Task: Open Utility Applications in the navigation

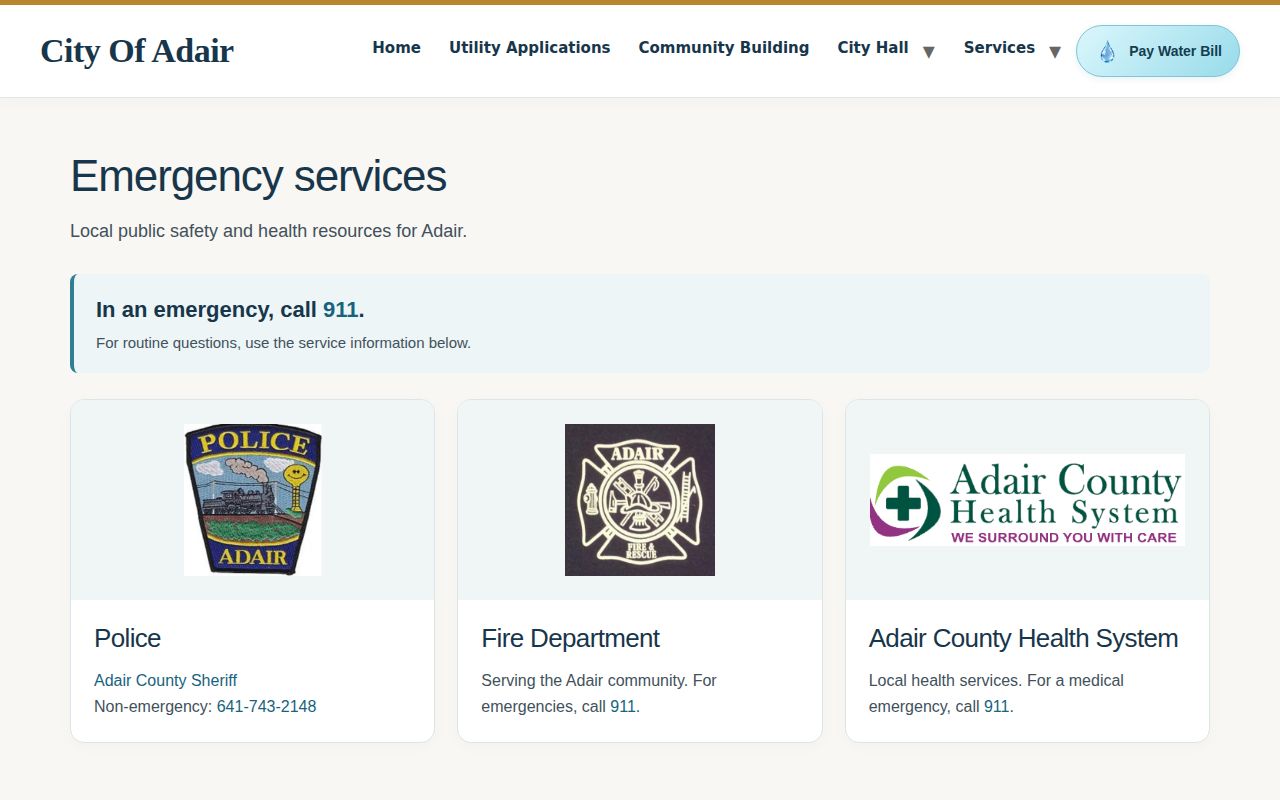Action: 529,48
